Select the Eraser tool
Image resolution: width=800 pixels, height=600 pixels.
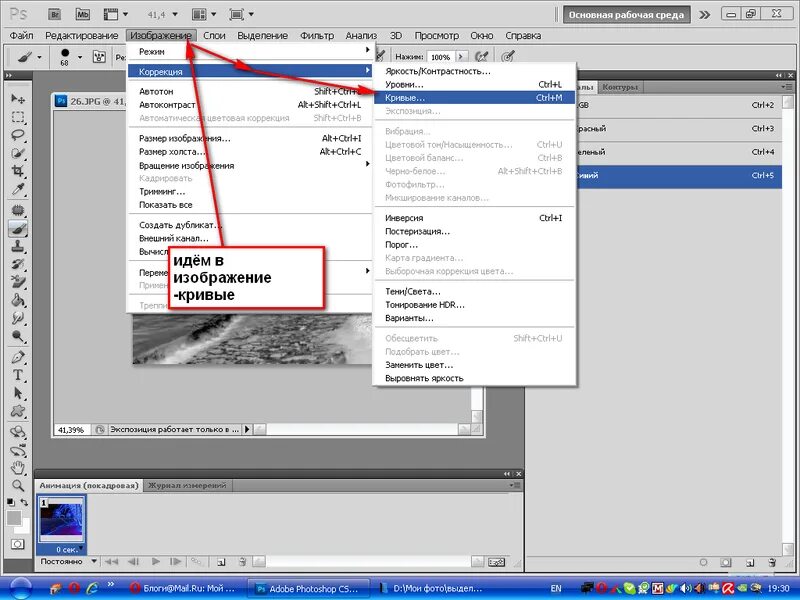(18, 282)
